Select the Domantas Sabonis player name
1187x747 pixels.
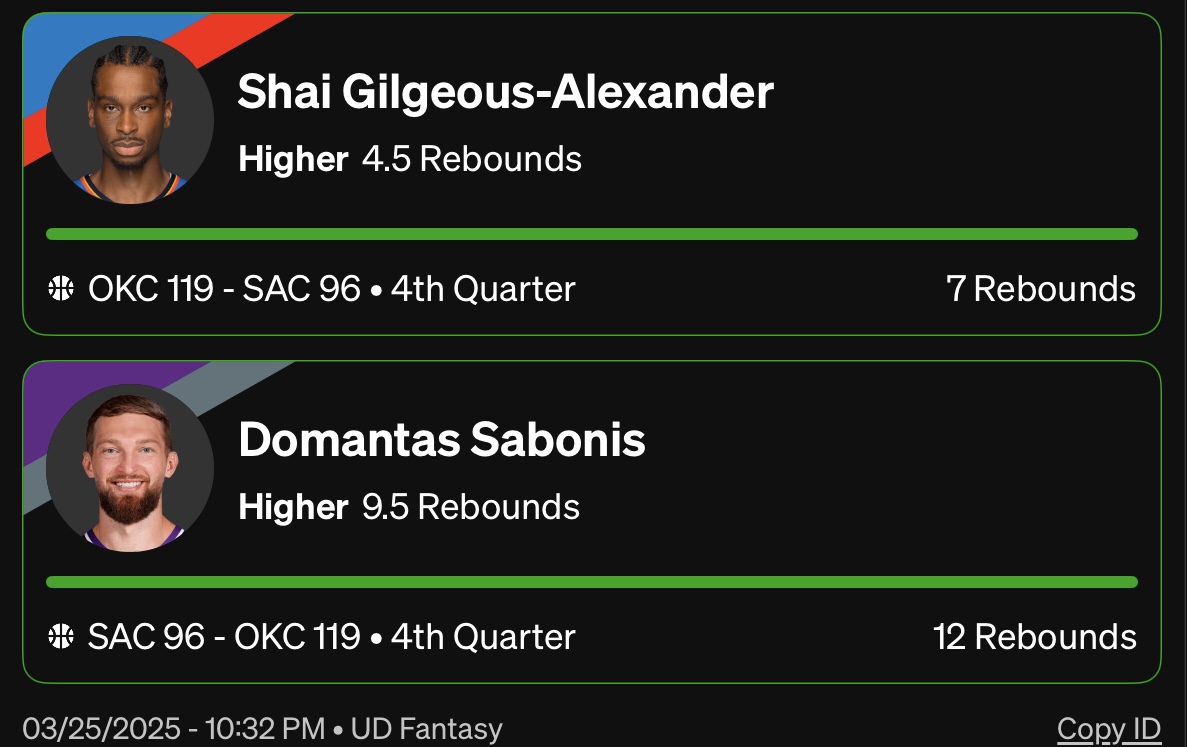tap(442, 440)
